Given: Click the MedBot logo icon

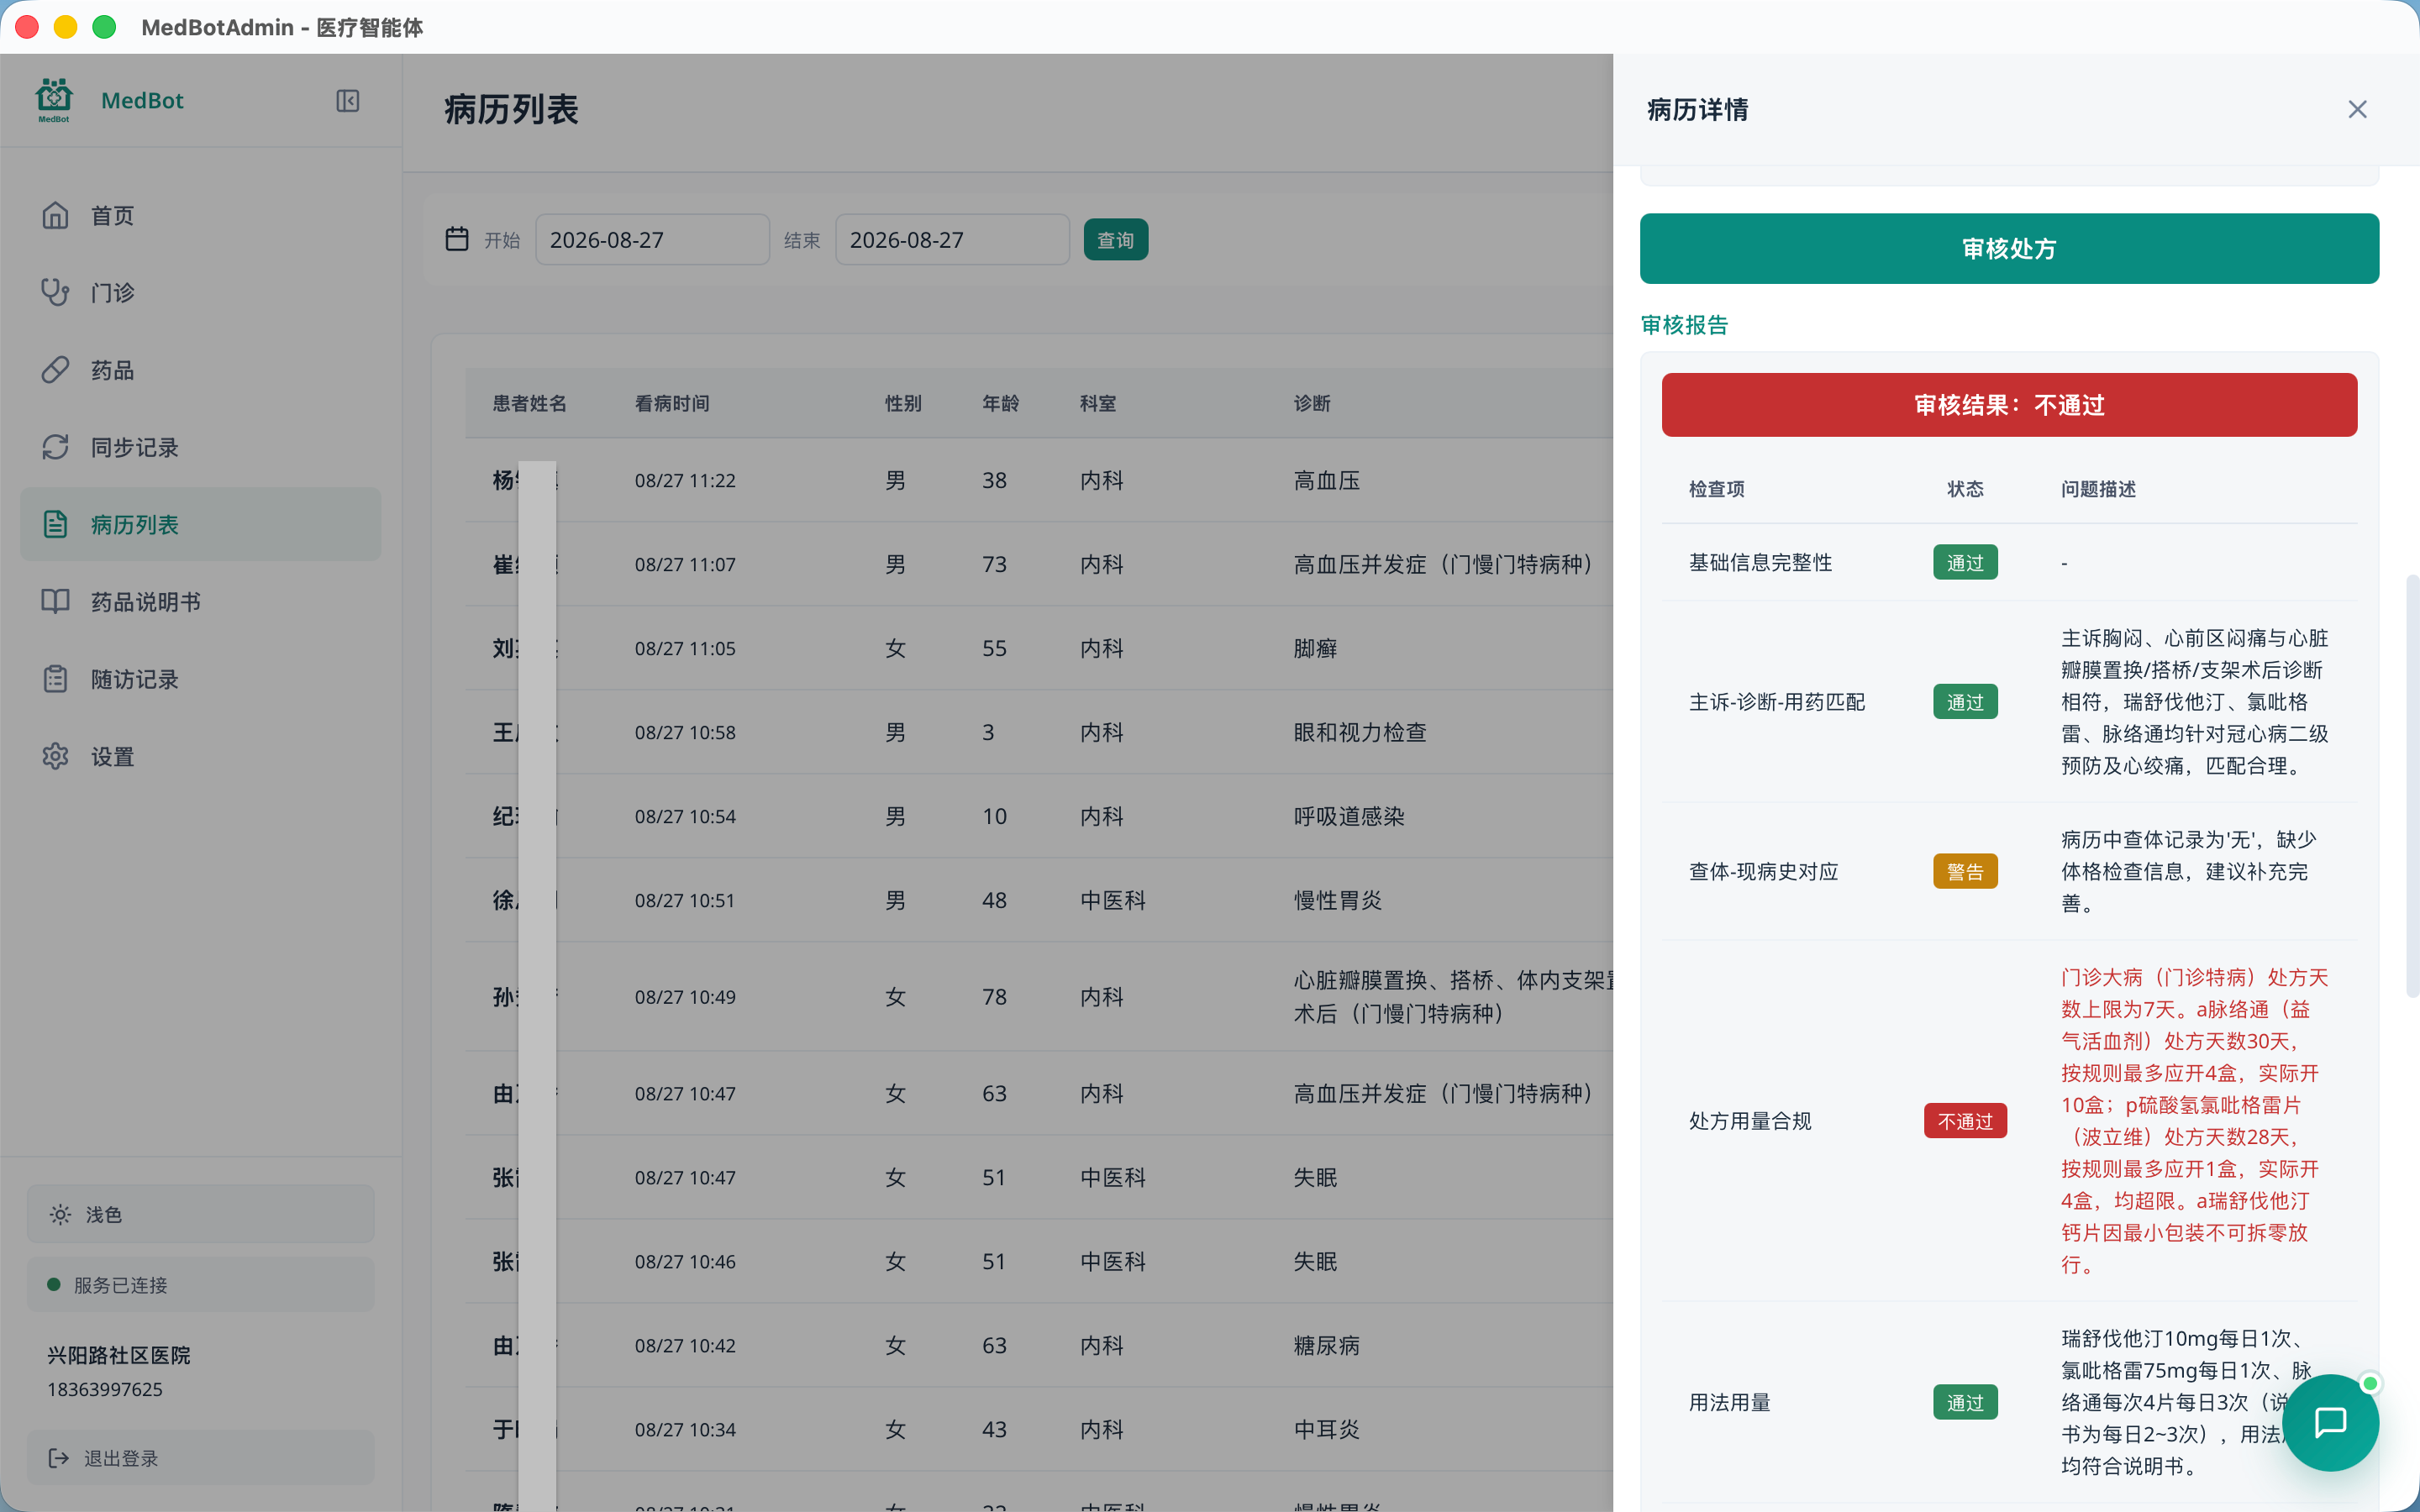Looking at the screenshot, I should pyautogui.click(x=54, y=100).
